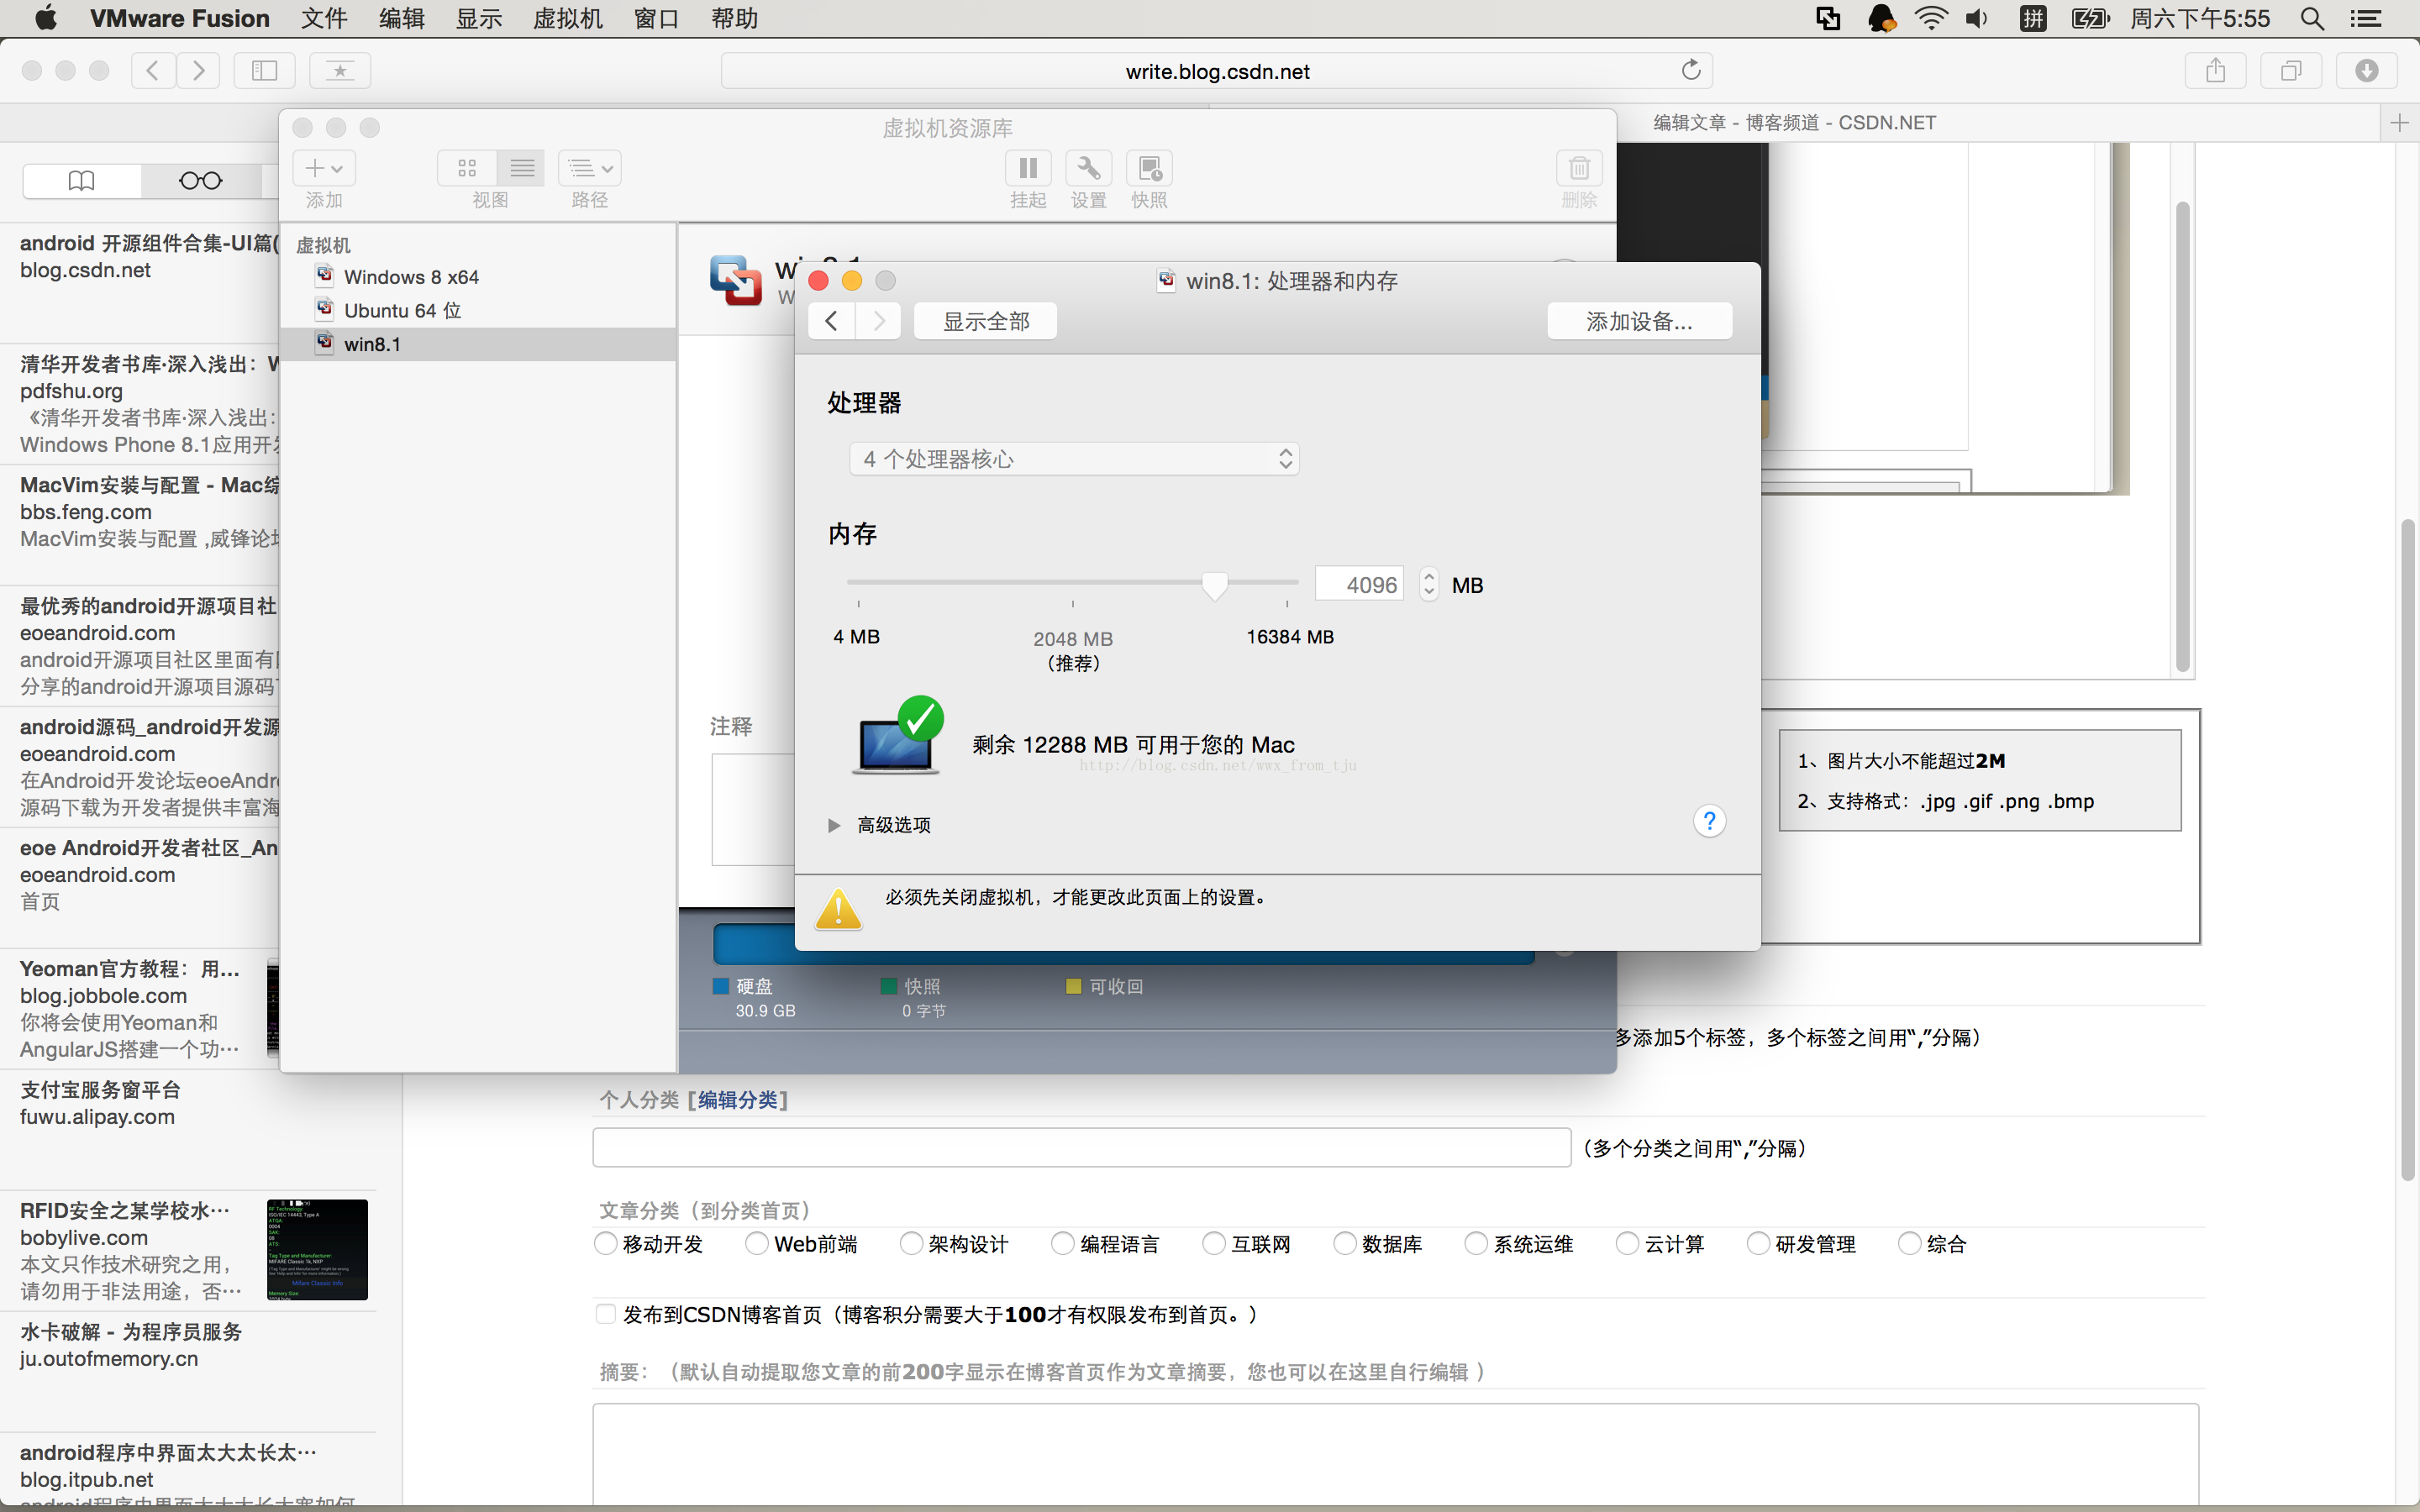Open Safari's downloads icon
The height and width of the screenshot is (1512, 2420).
click(x=2366, y=70)
